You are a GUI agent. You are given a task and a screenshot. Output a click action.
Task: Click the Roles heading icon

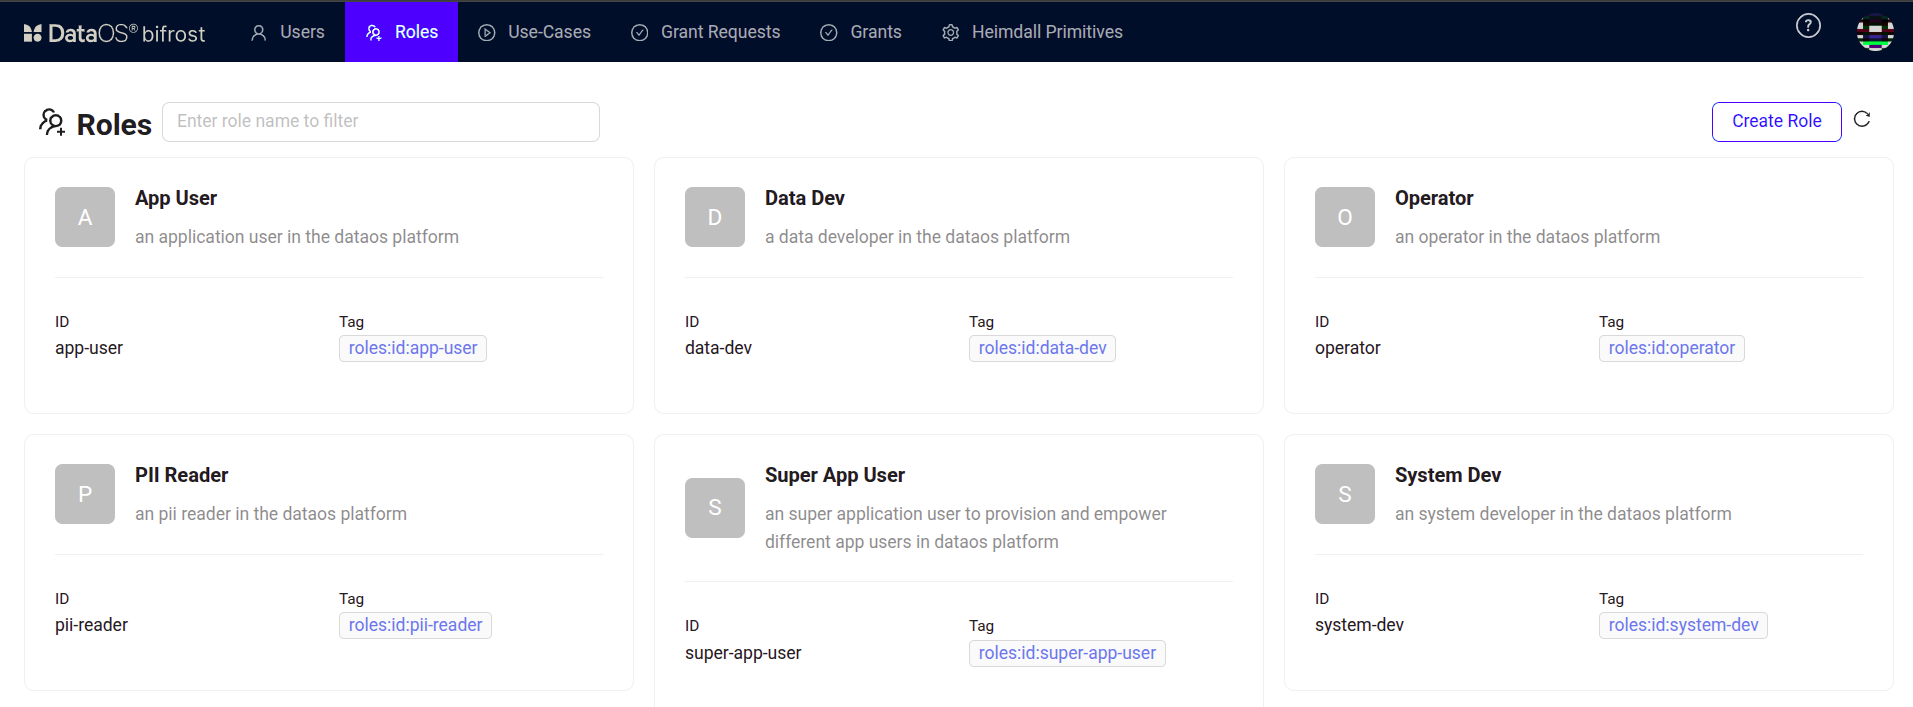pos(52,122)
